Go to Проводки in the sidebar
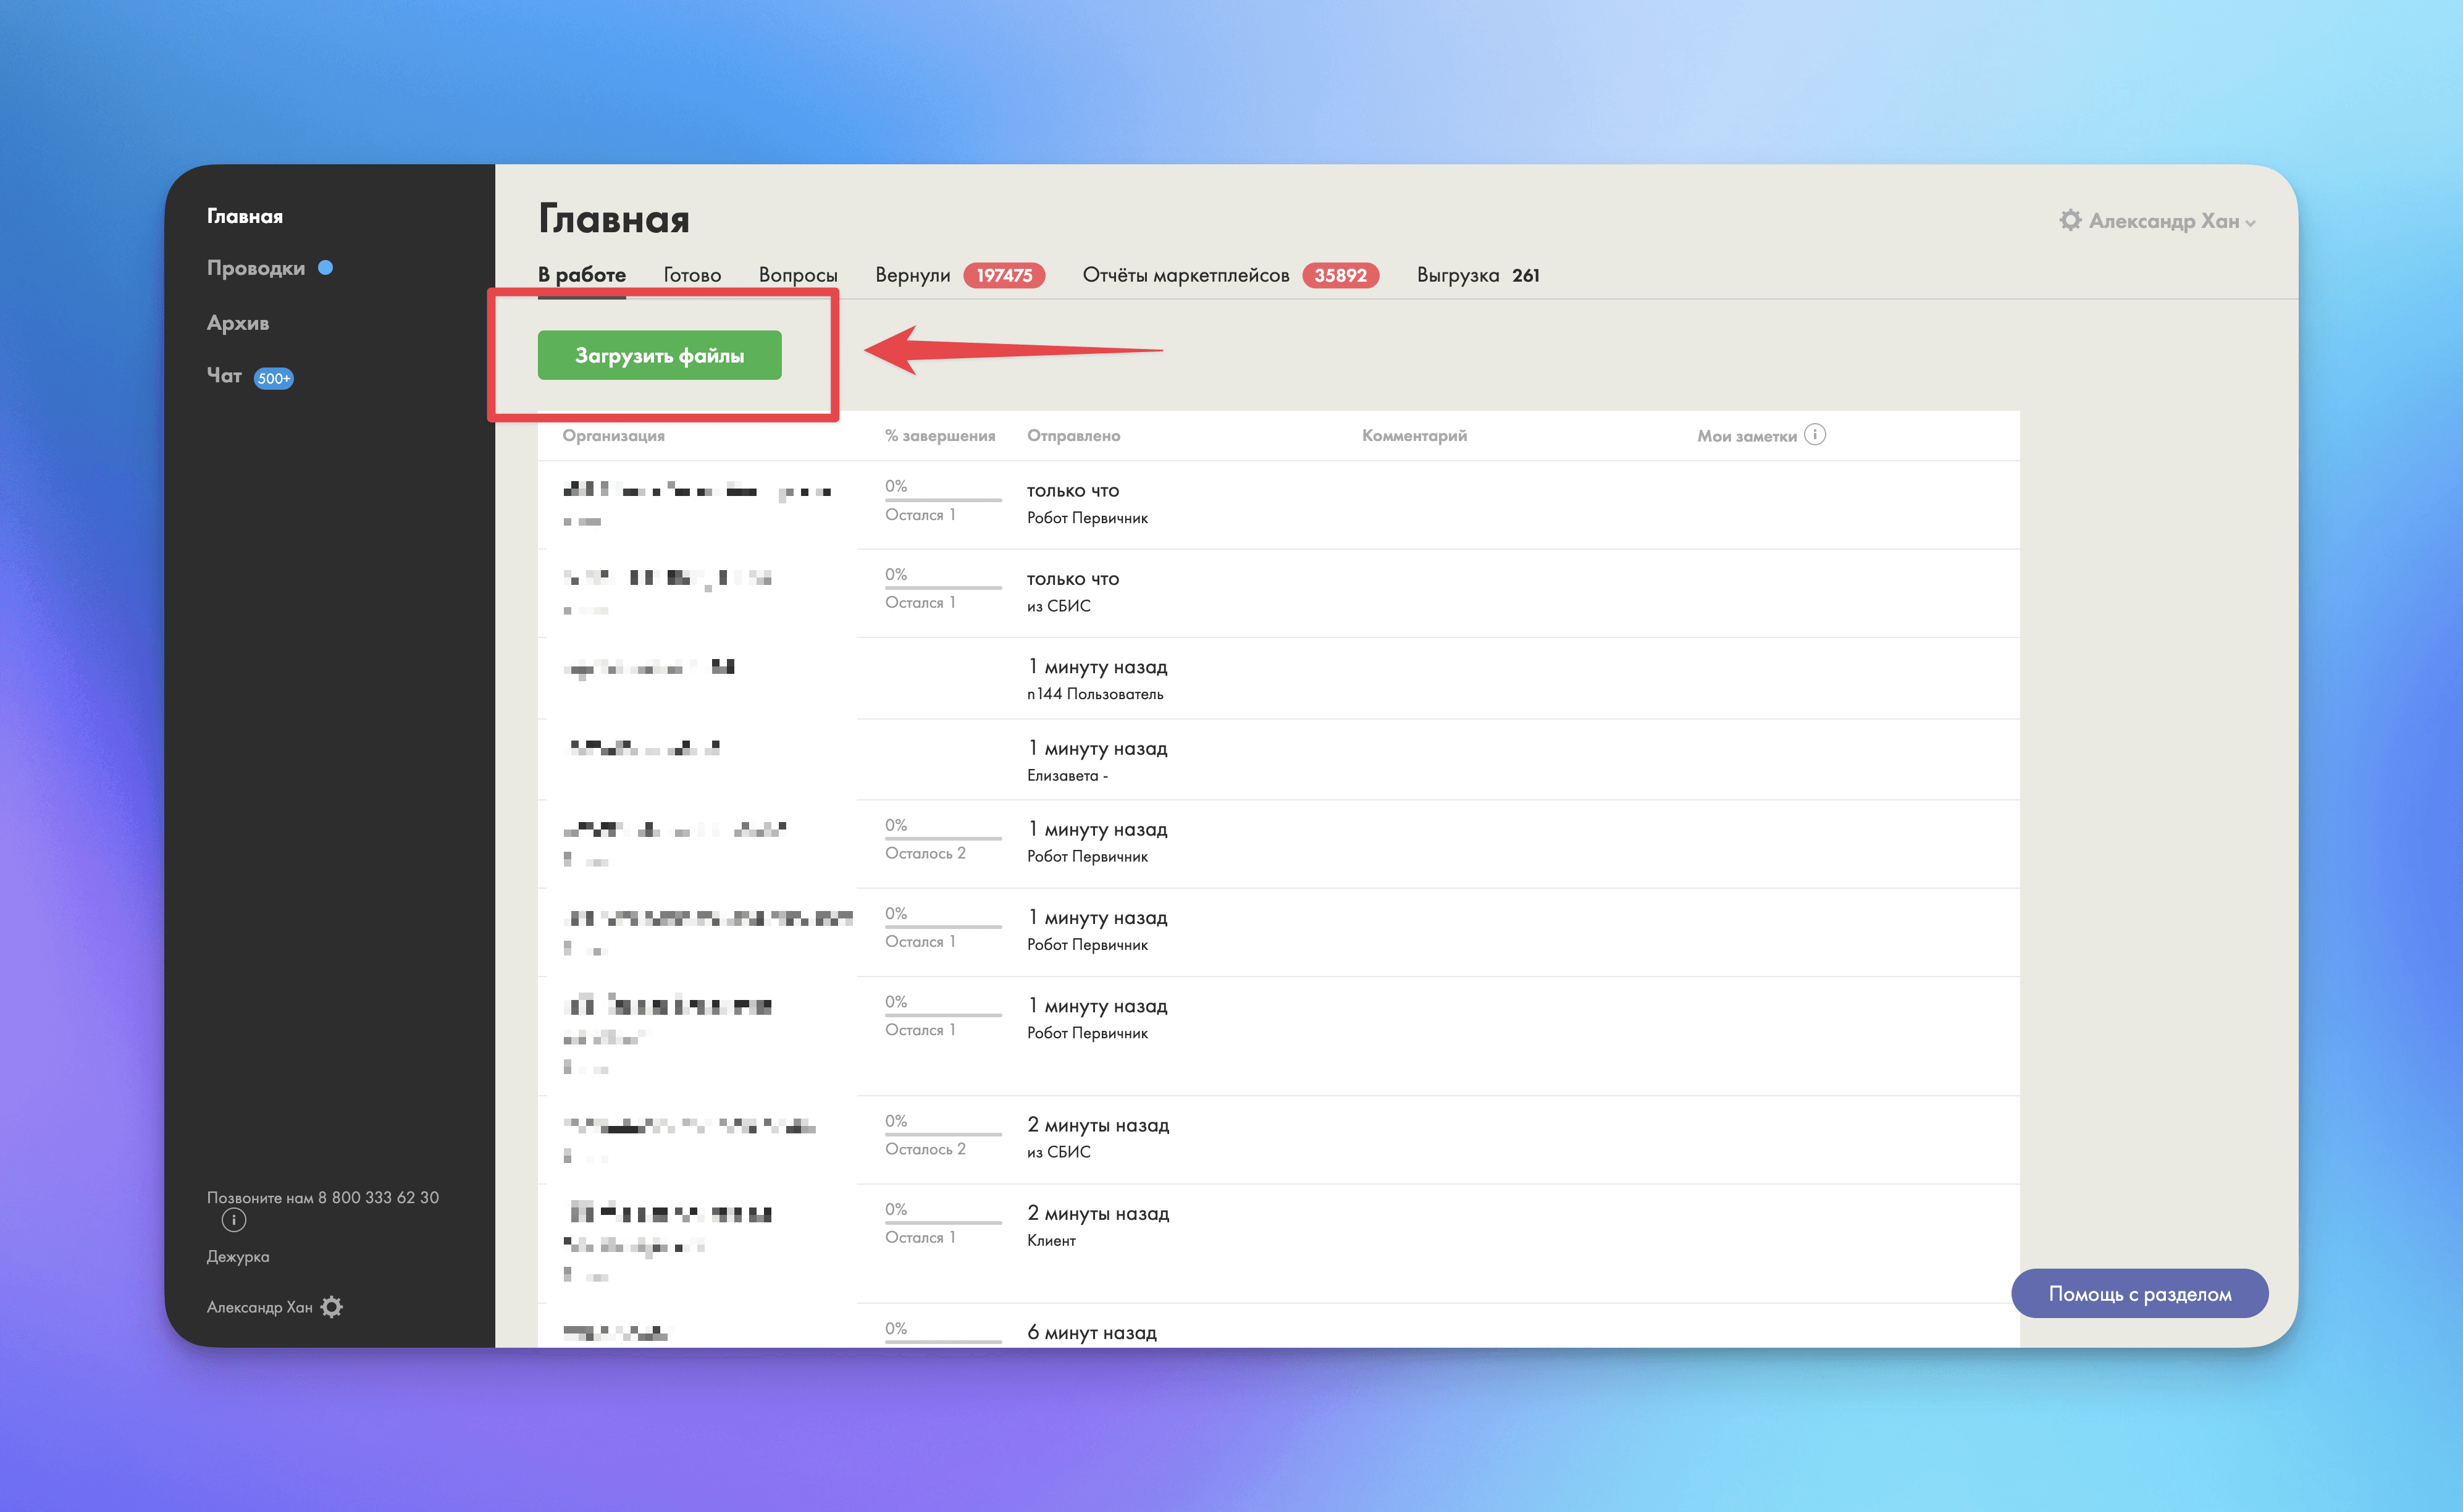The image size is (2463, 1512). pyautogui.click(x=255, y=268)
